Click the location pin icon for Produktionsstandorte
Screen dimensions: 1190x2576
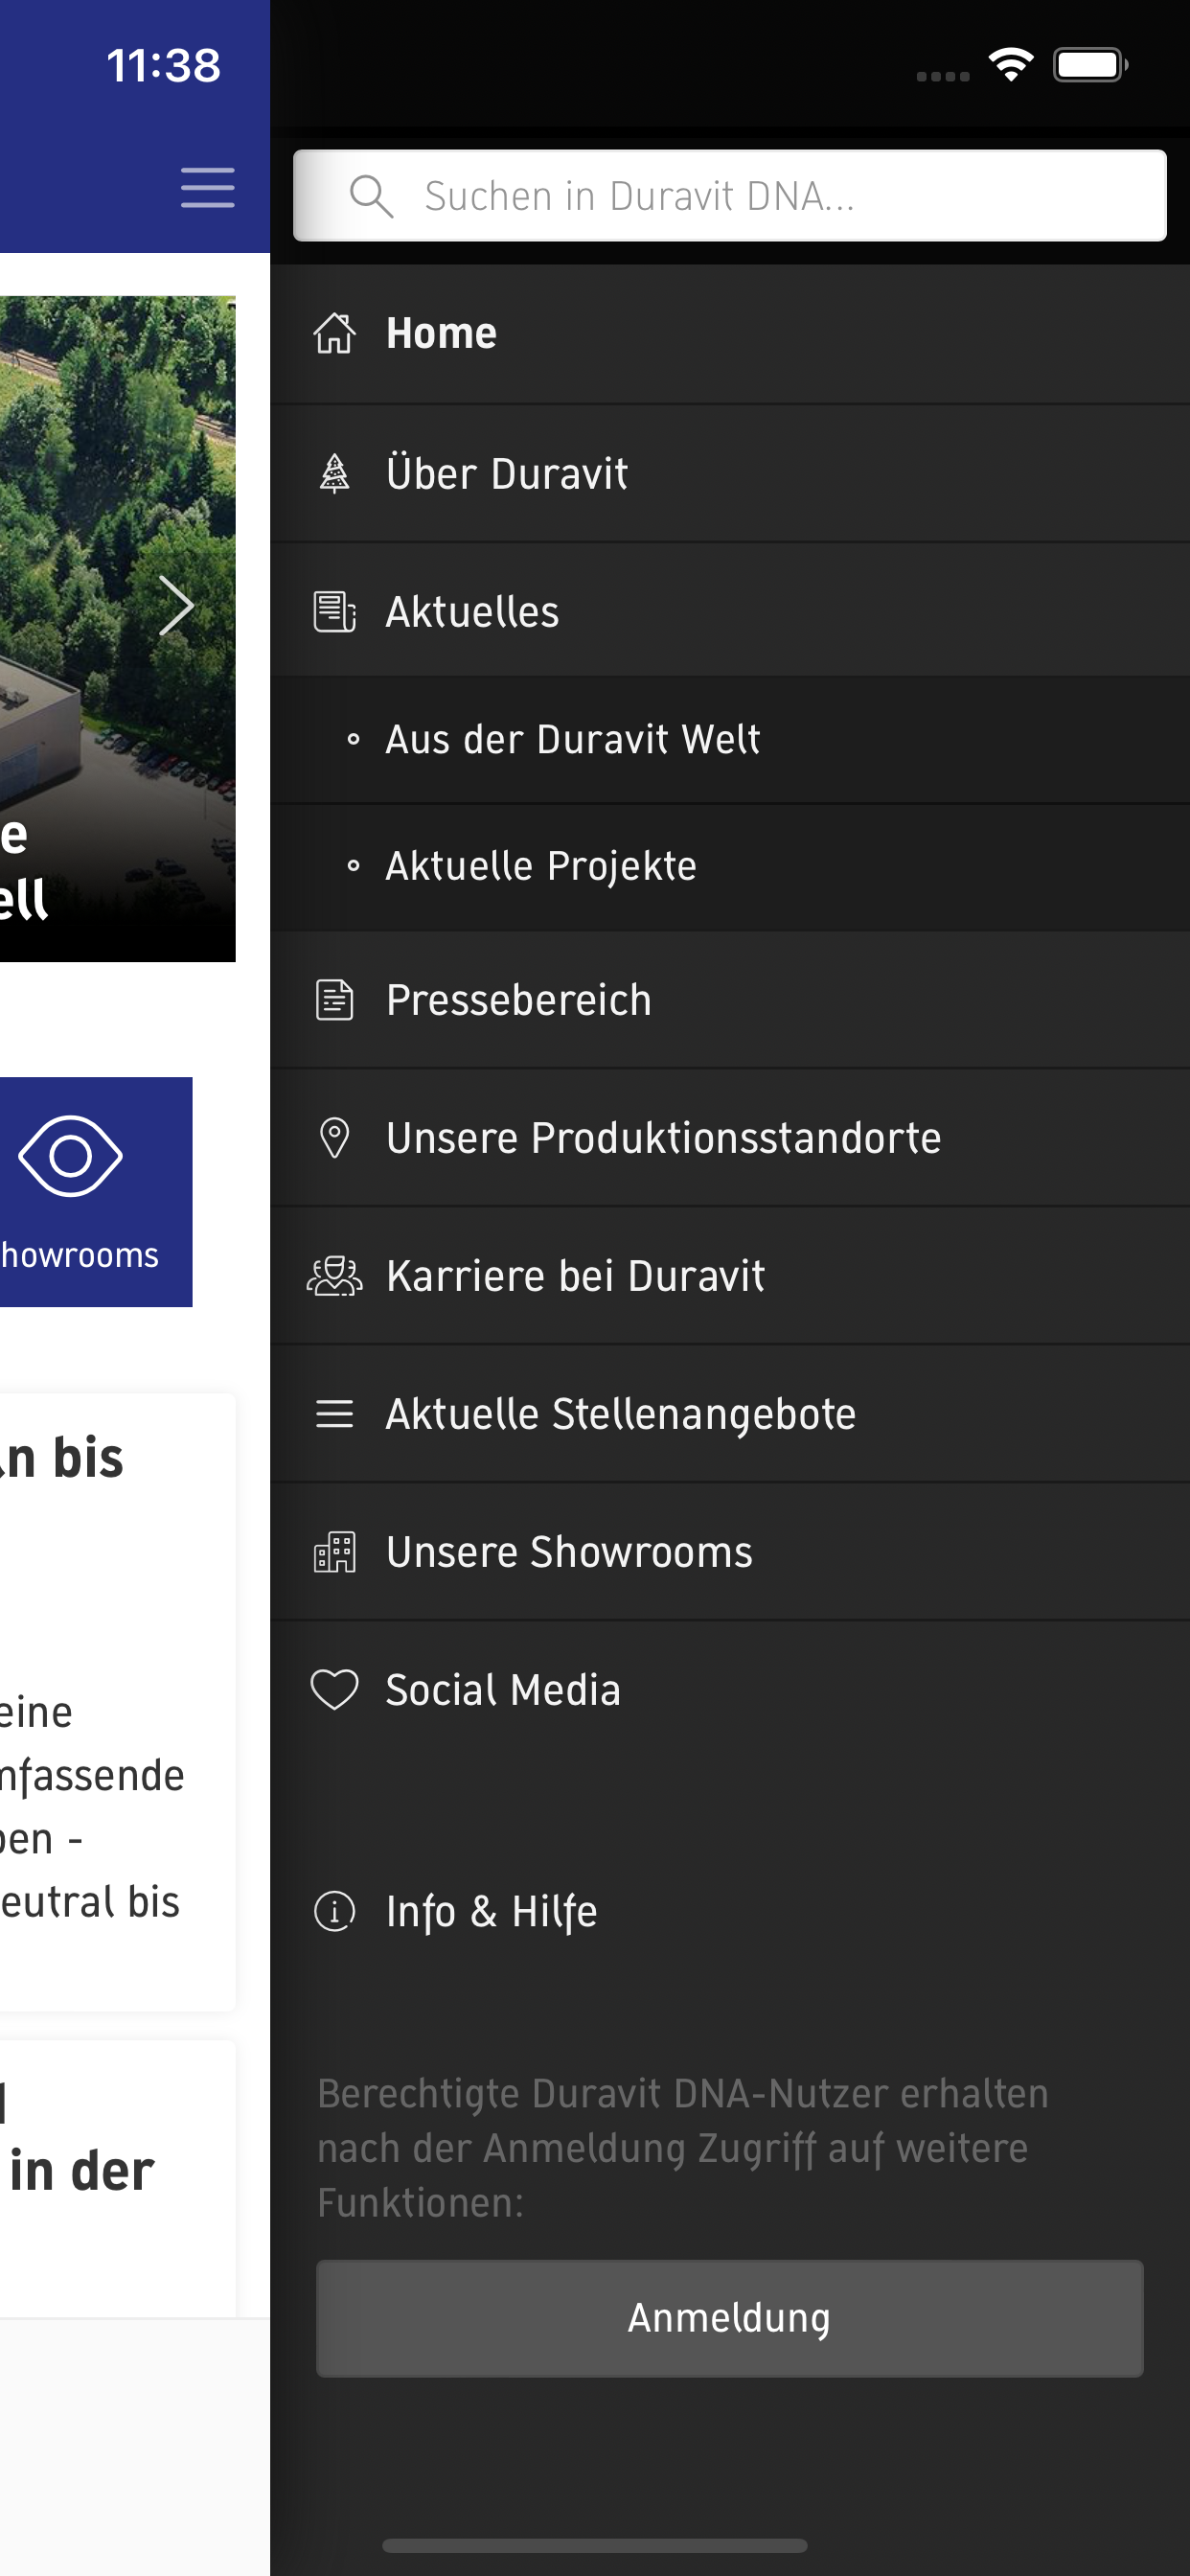pyautogui.click(x=334, y=1138)
